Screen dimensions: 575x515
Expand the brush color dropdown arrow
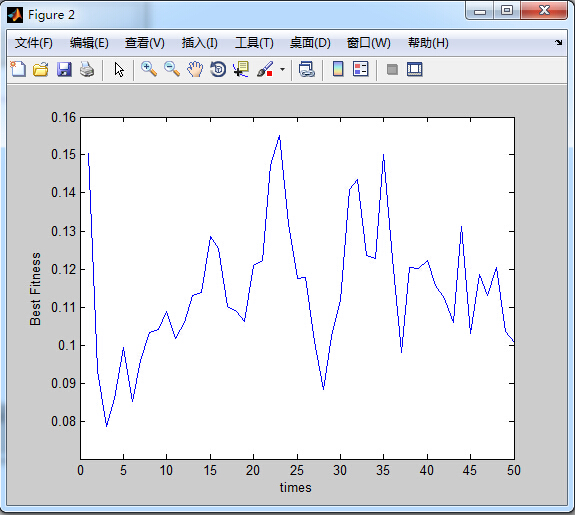(x=282, y=69)
